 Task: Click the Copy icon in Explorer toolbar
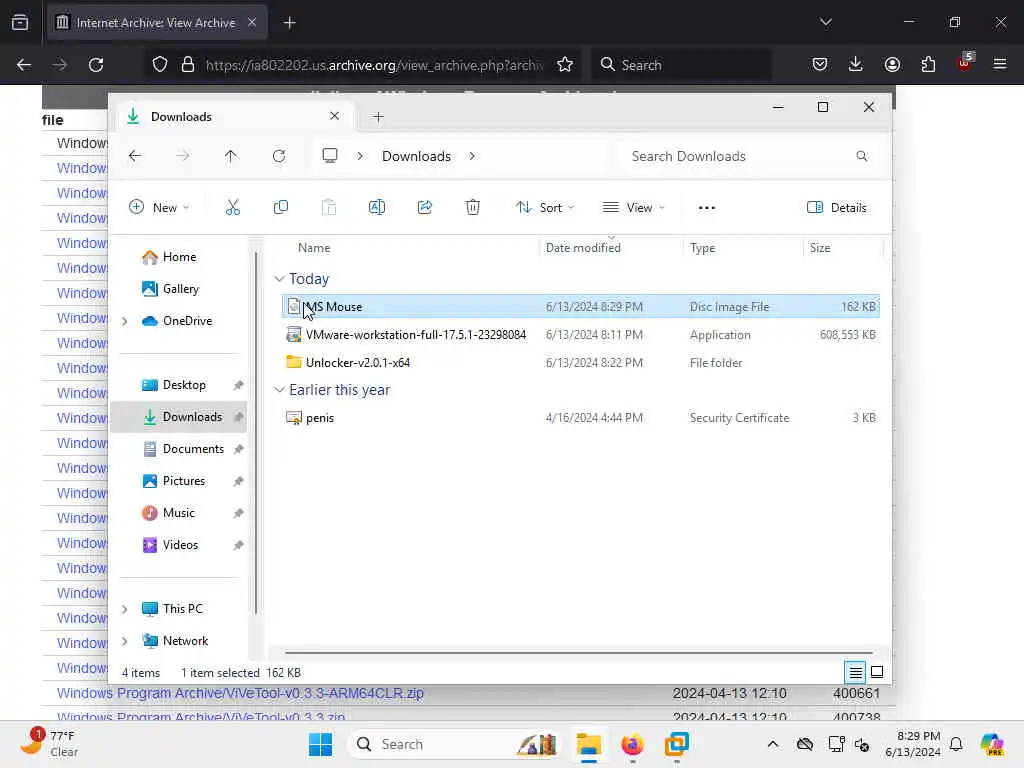[281, 208]
